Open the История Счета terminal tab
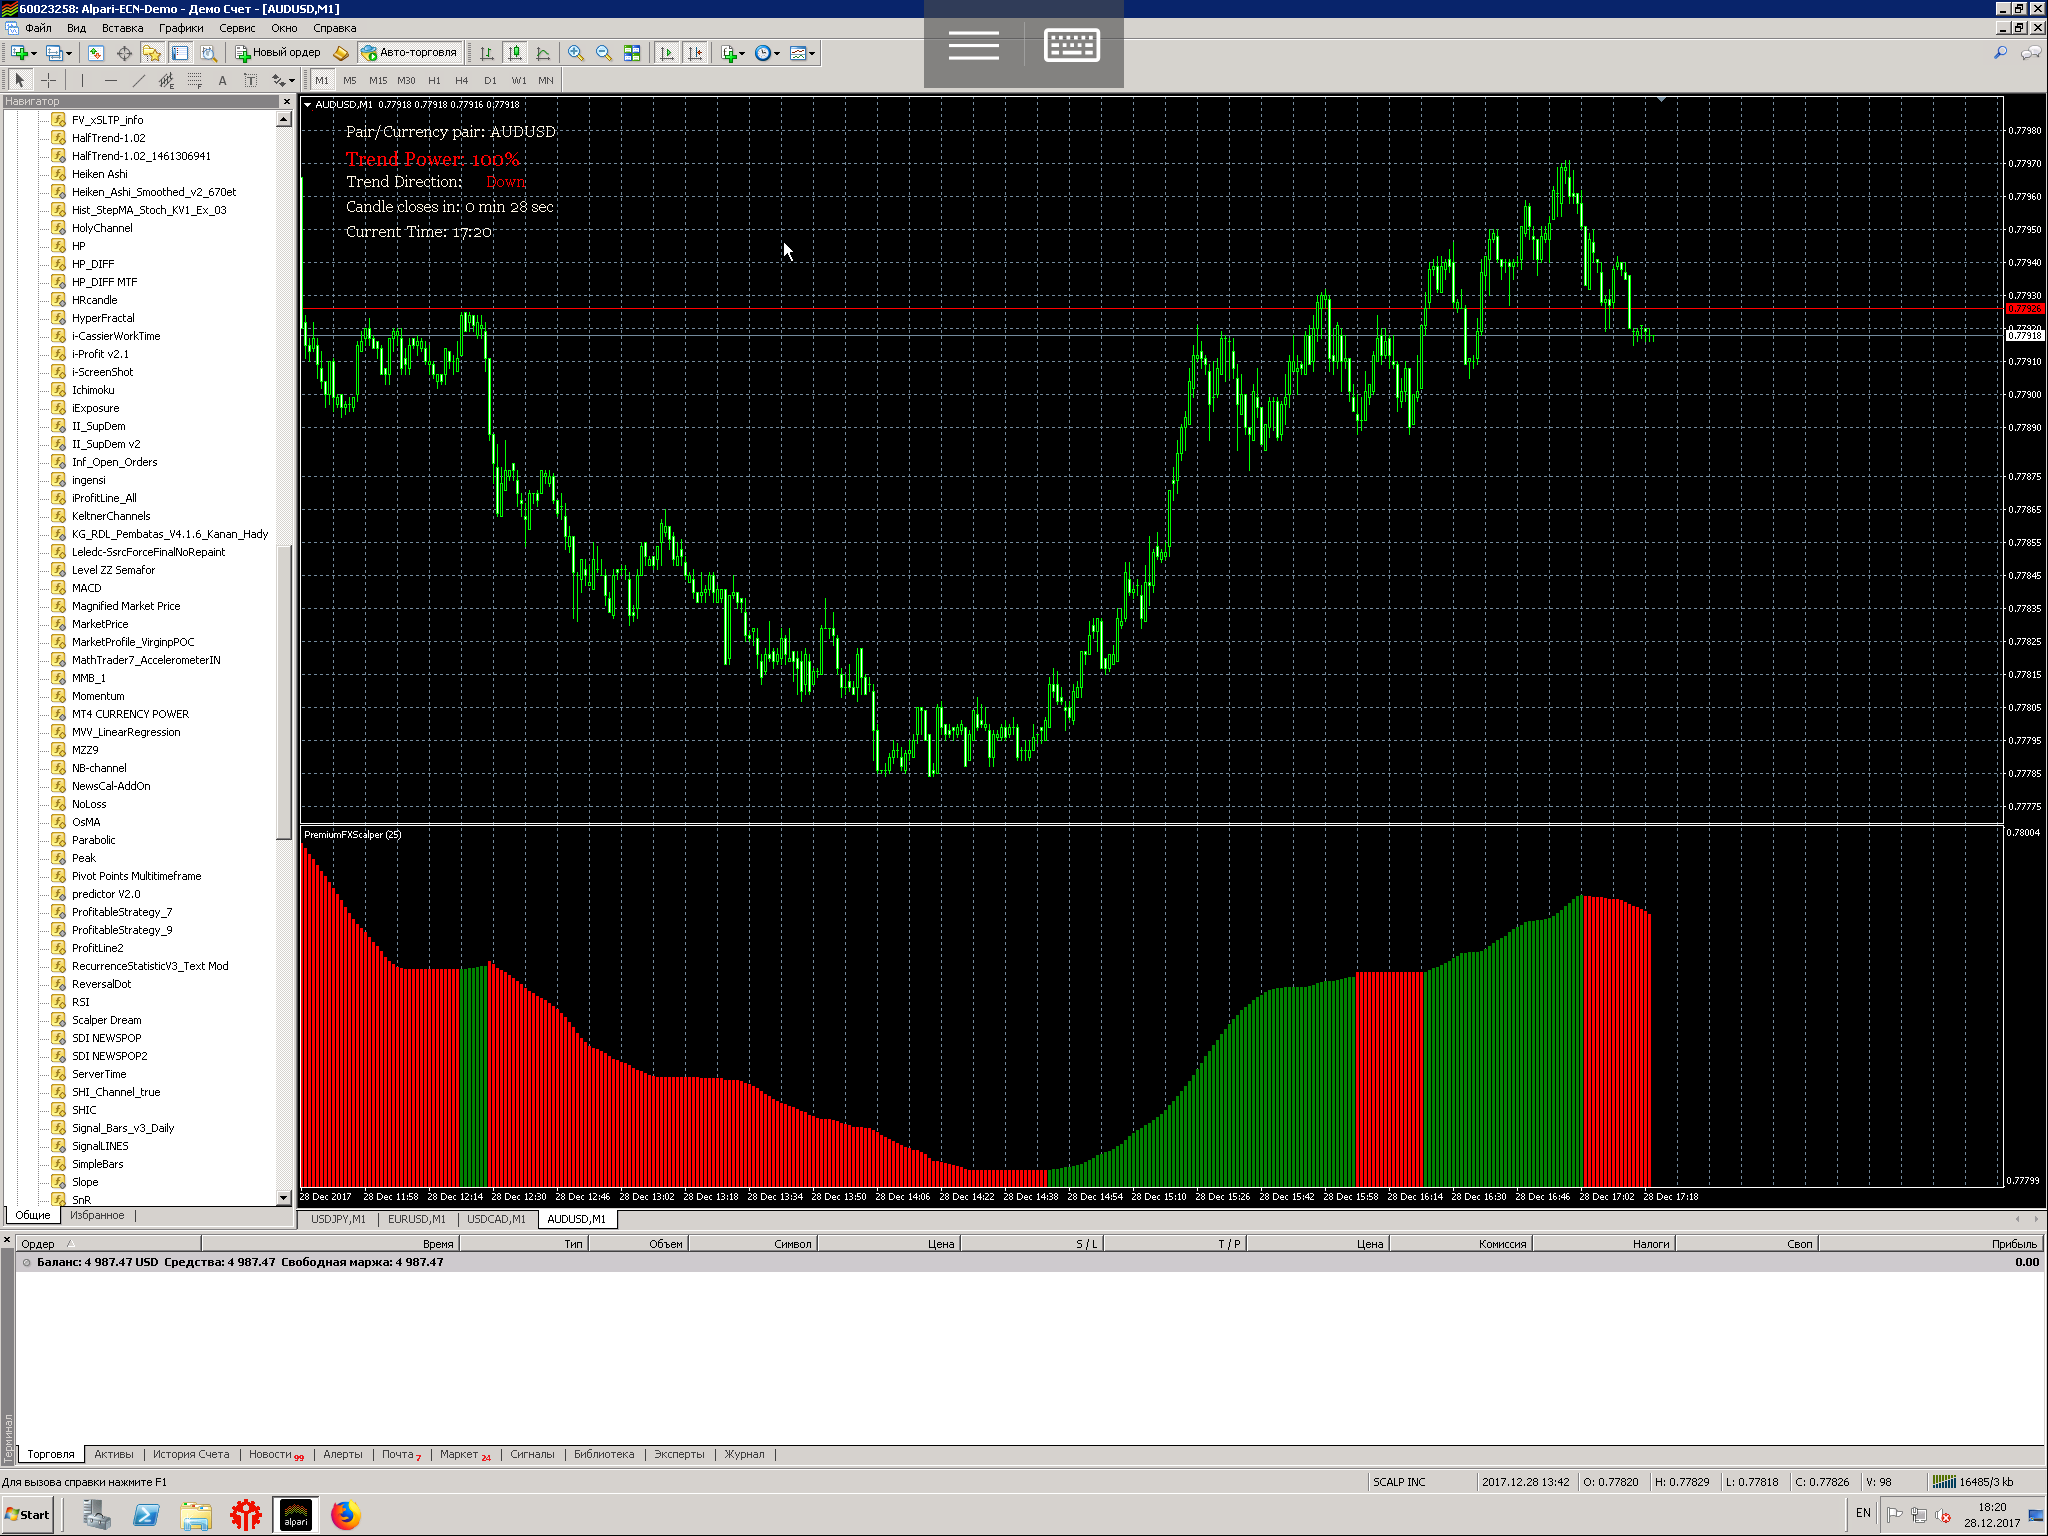This screenshot has width=2048, height=1536. (191, 1454)
